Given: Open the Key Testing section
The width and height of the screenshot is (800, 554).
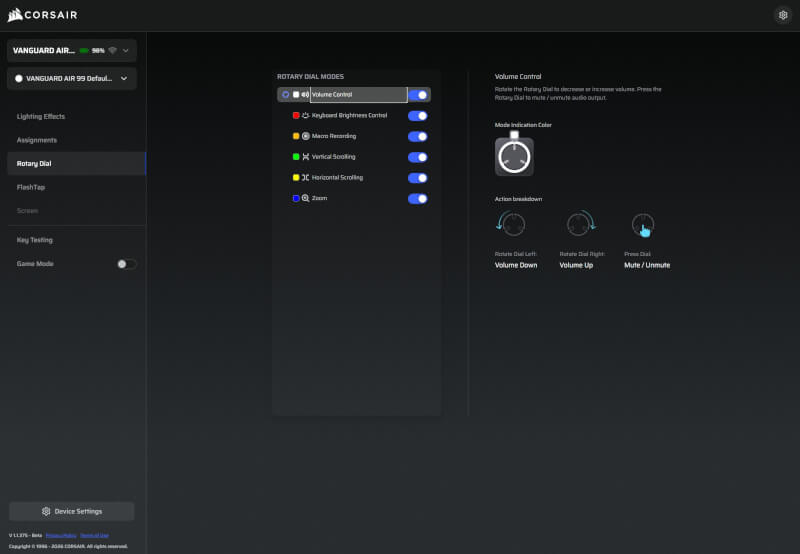Looking at the screenshot, I should coord(35,240).
